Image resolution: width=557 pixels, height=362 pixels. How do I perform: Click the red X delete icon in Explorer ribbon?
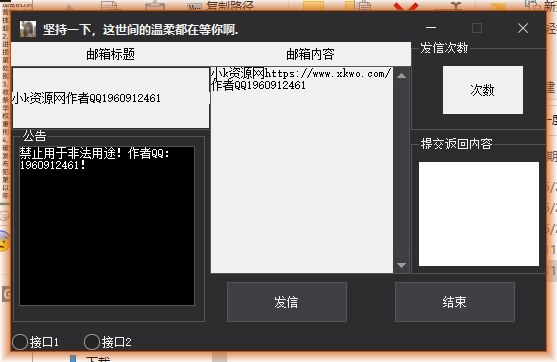click(406, 6)
